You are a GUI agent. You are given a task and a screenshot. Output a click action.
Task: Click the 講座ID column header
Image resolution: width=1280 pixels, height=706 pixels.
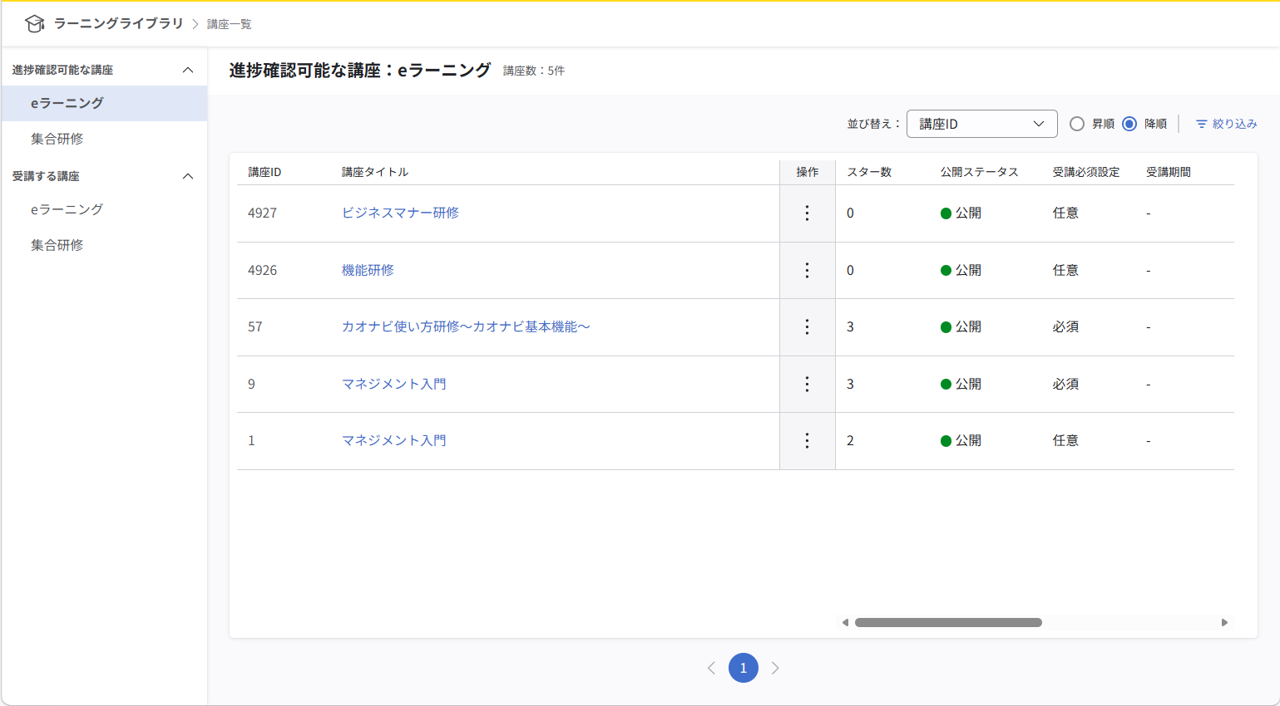[x=265, y=172]
